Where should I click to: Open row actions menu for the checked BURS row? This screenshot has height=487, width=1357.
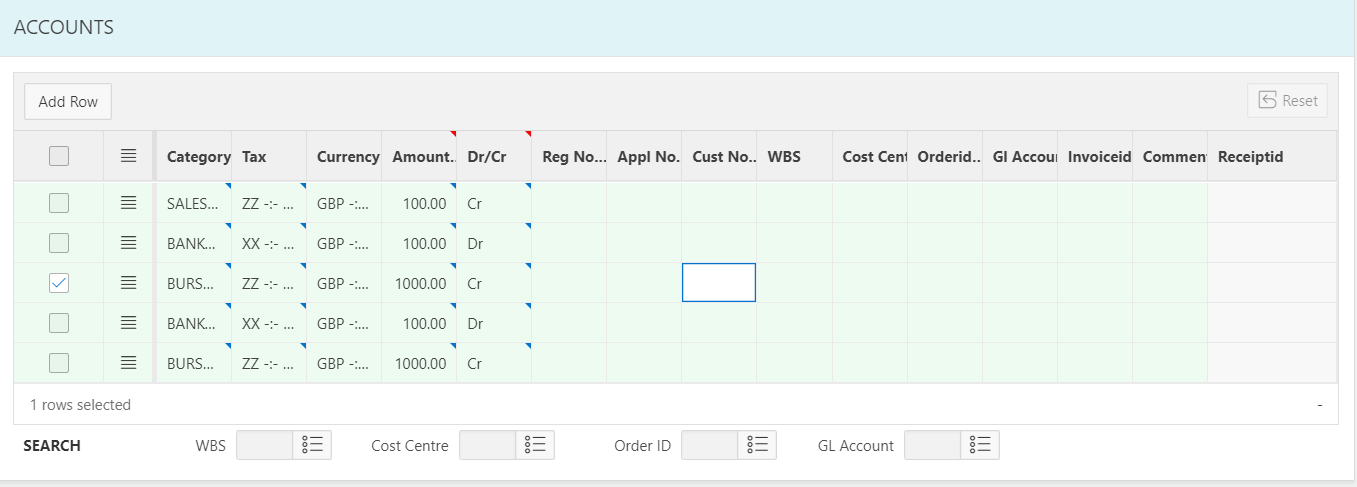click(x=128, y=283)
